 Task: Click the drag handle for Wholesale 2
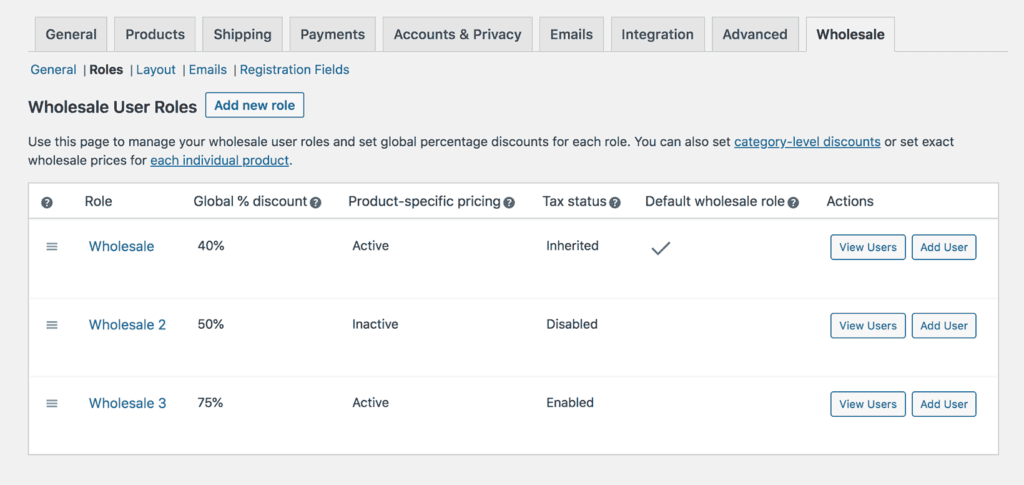[x=52, y=325]
